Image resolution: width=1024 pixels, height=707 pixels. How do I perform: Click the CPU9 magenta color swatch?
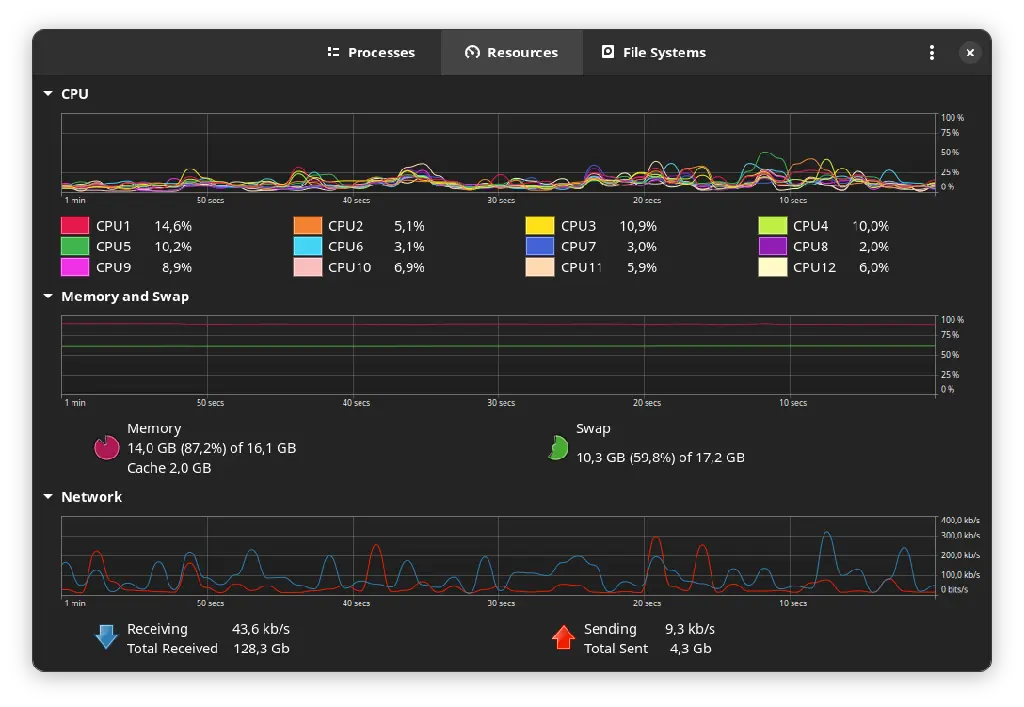point(75,267)
